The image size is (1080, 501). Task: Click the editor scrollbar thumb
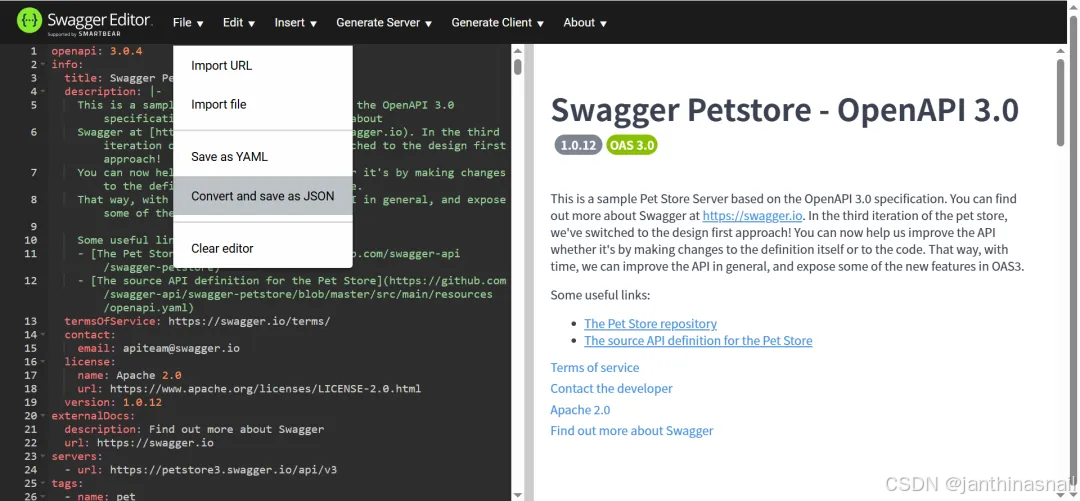click(x=517, y=68)
